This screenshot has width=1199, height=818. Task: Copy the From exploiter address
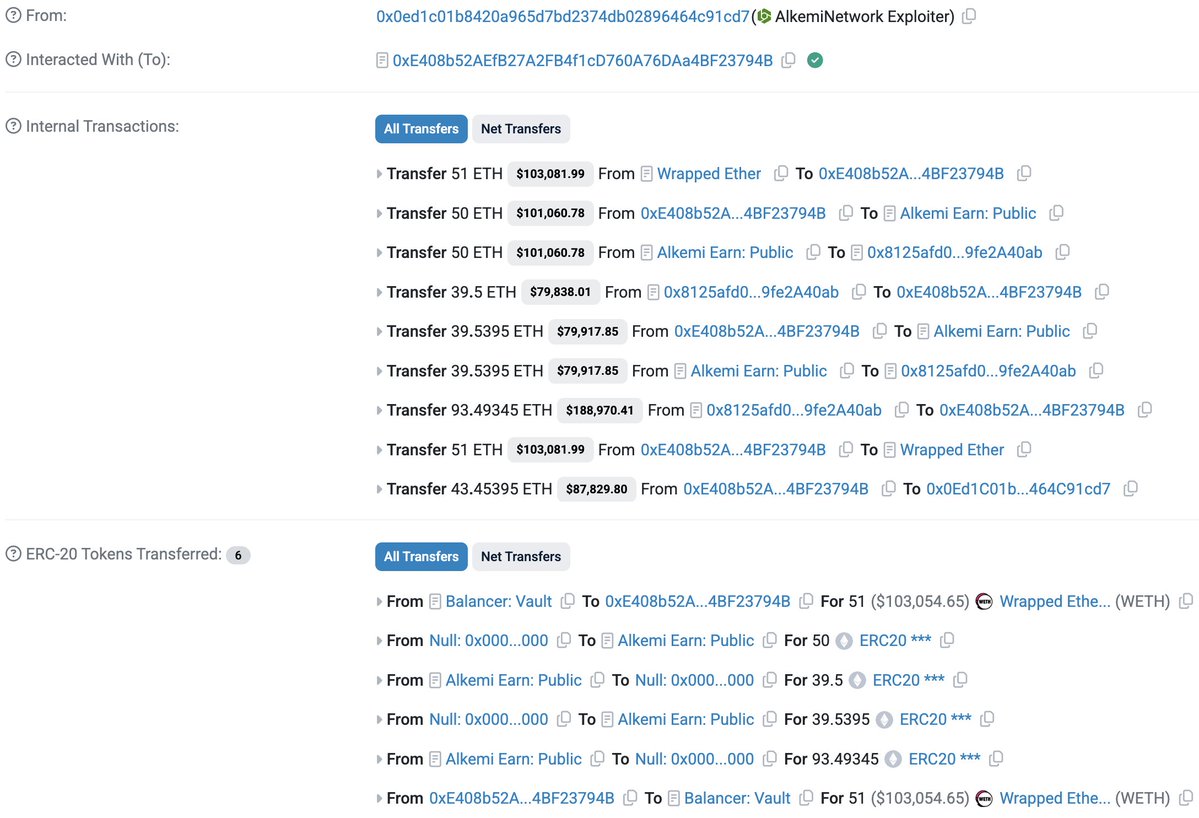(x=969, y=16)
